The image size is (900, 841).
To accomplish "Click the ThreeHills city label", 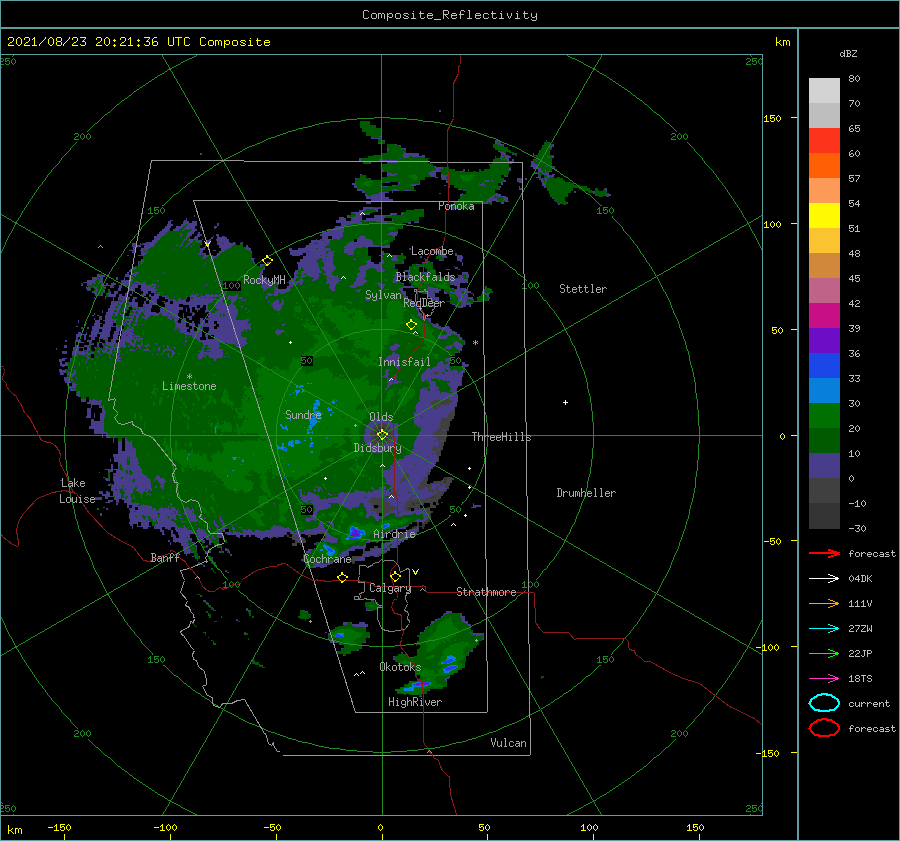I will (x=502, y=437).
